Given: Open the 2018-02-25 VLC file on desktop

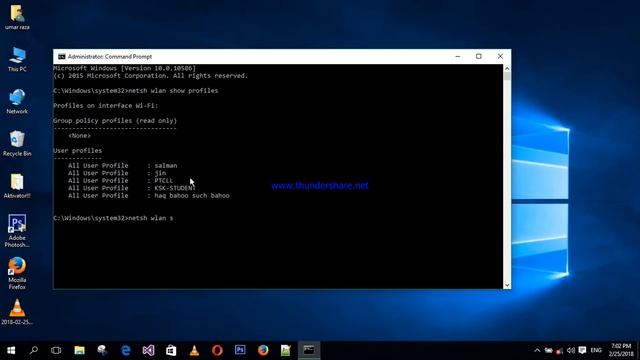Looking at the screenshot, I should 17,312.
